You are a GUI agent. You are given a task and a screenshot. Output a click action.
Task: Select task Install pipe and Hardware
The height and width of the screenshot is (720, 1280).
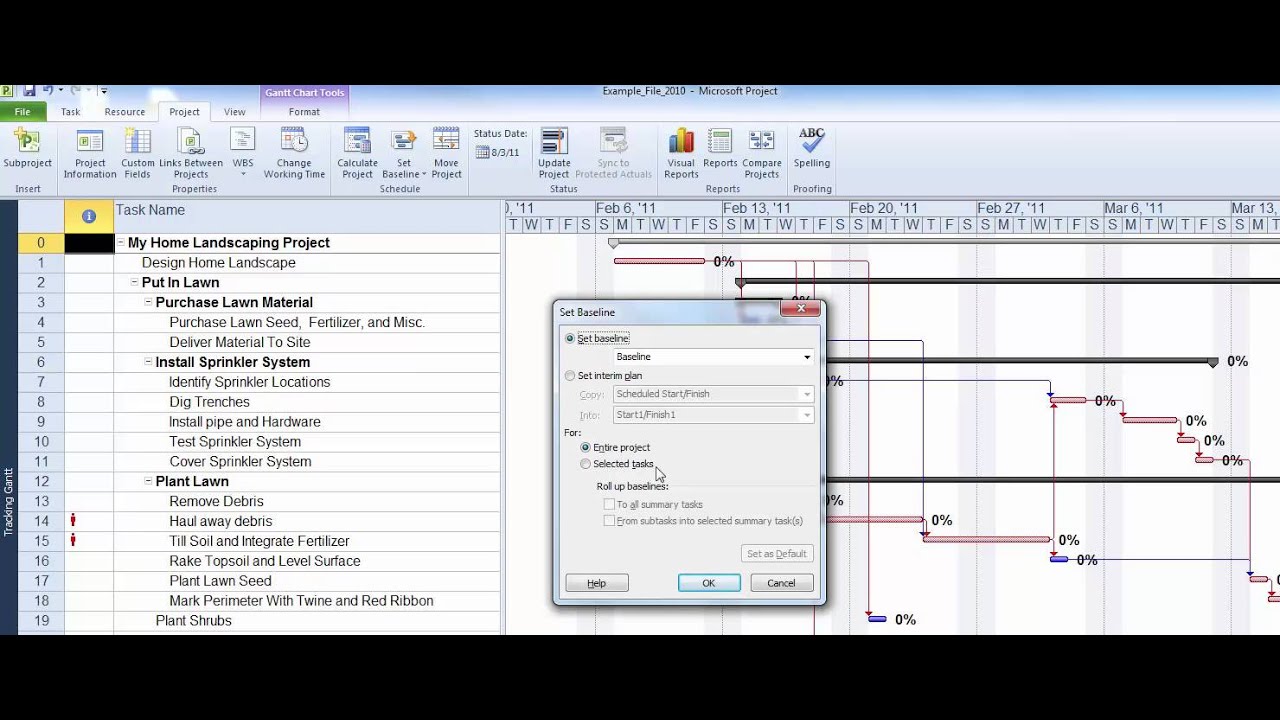pos(245,422)
